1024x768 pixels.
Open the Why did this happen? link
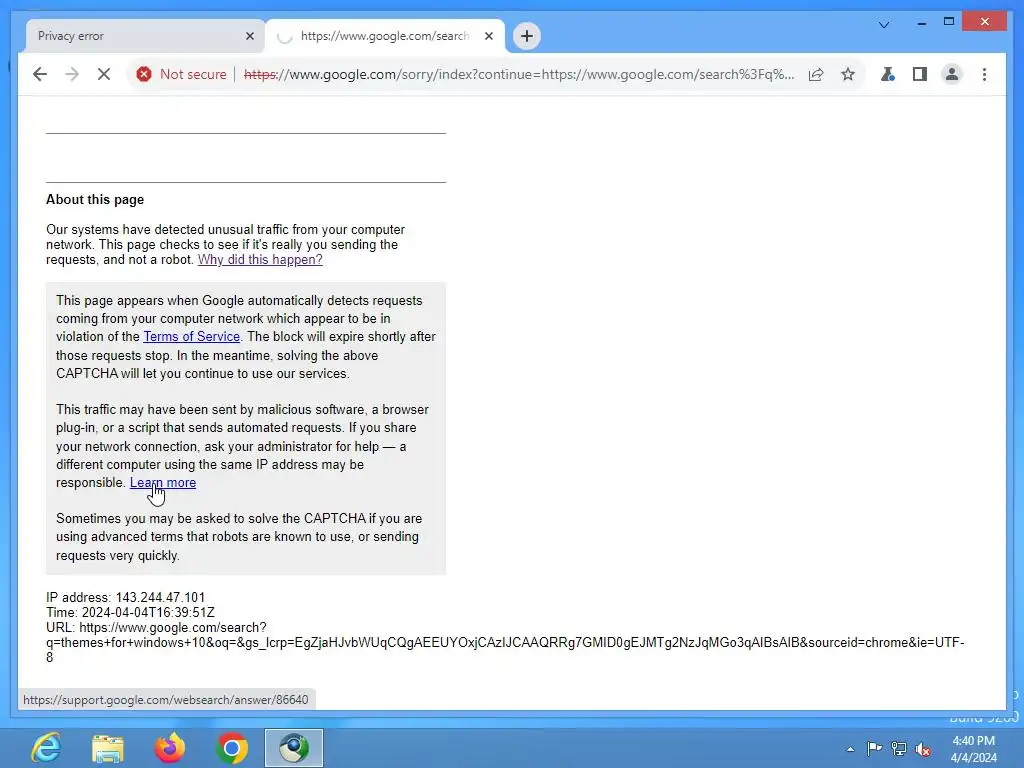tap(260, 259)
